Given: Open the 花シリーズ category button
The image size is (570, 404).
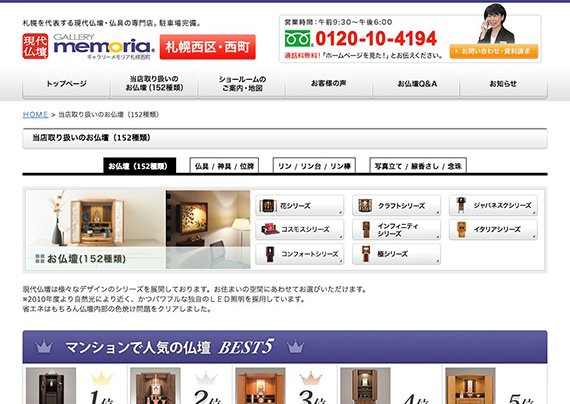Looking at the screenshot, I should tap(300, 205).
